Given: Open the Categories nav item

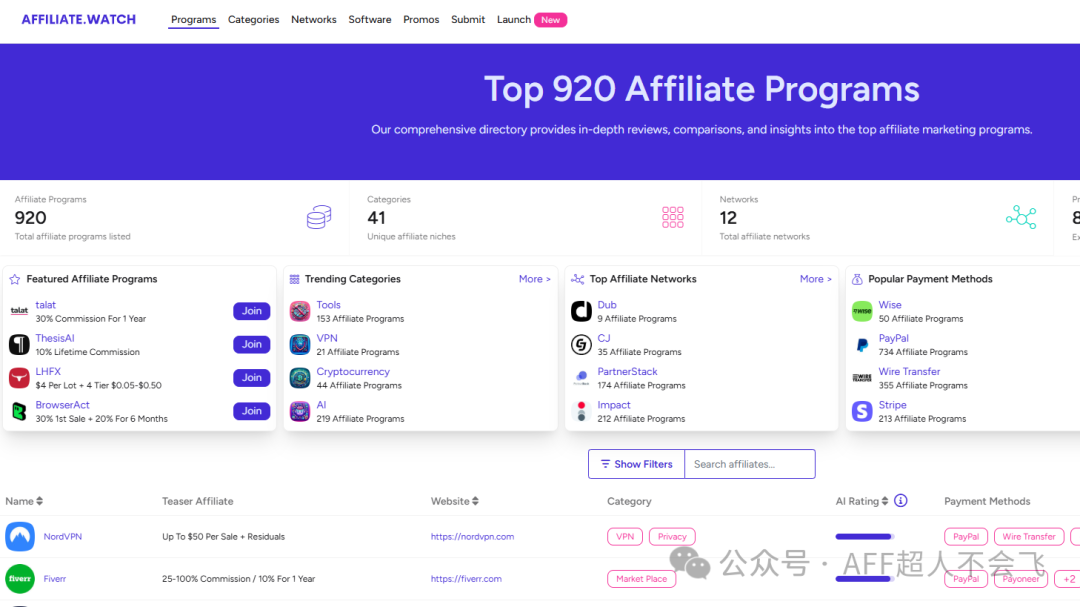Looking at the screenshot, I should click(x=253, y=20).
